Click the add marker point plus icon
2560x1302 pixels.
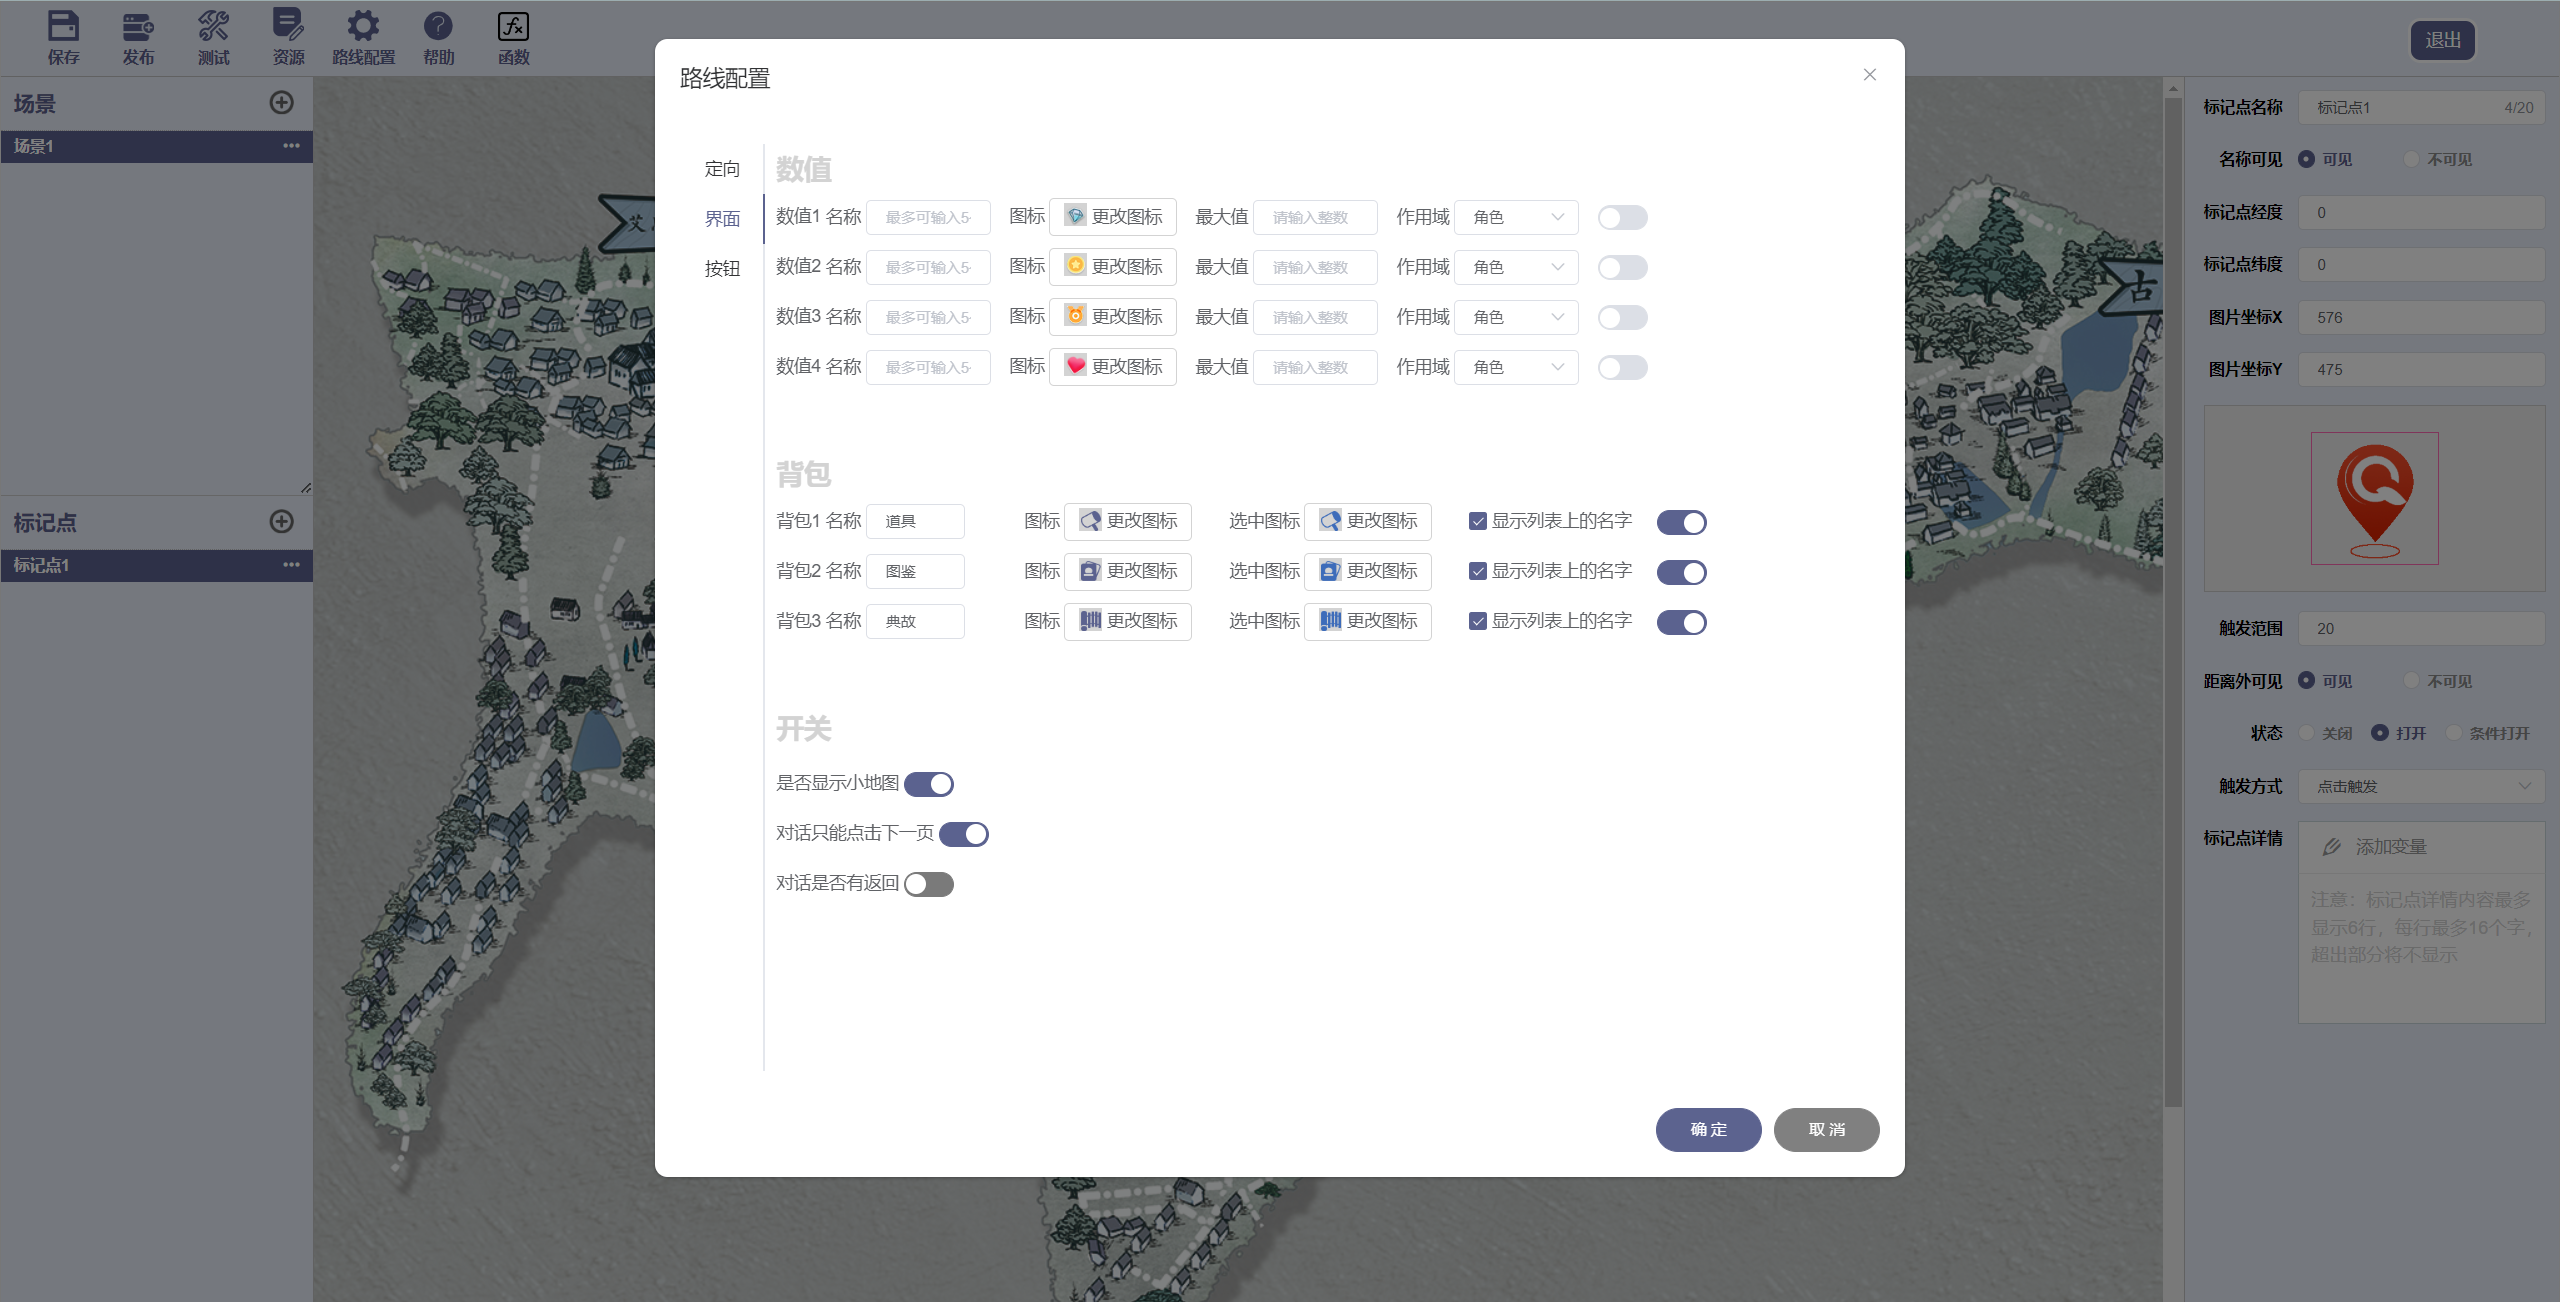coord(282,522)
